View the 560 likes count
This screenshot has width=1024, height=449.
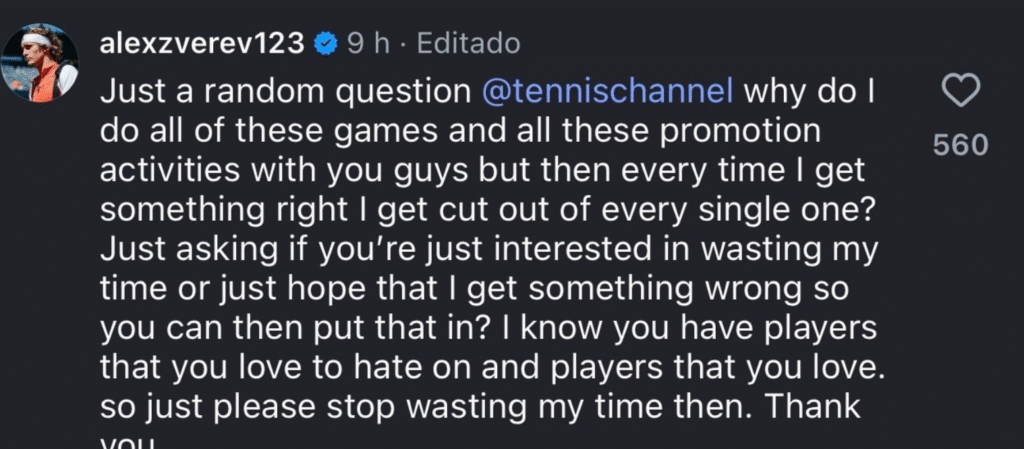[961, 145]
